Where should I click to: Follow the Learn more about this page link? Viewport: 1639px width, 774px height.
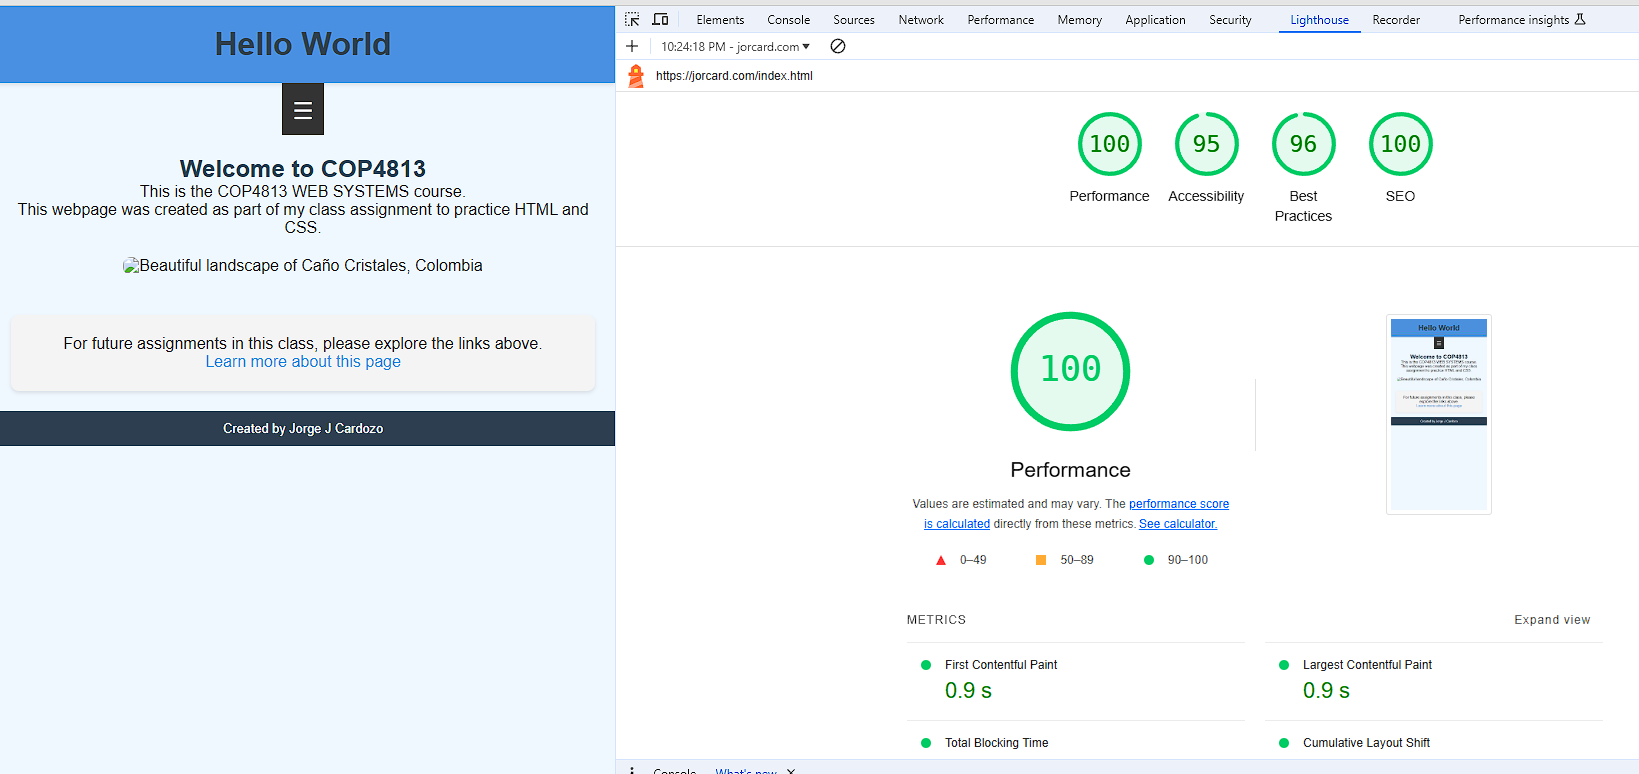pos(303,362)
